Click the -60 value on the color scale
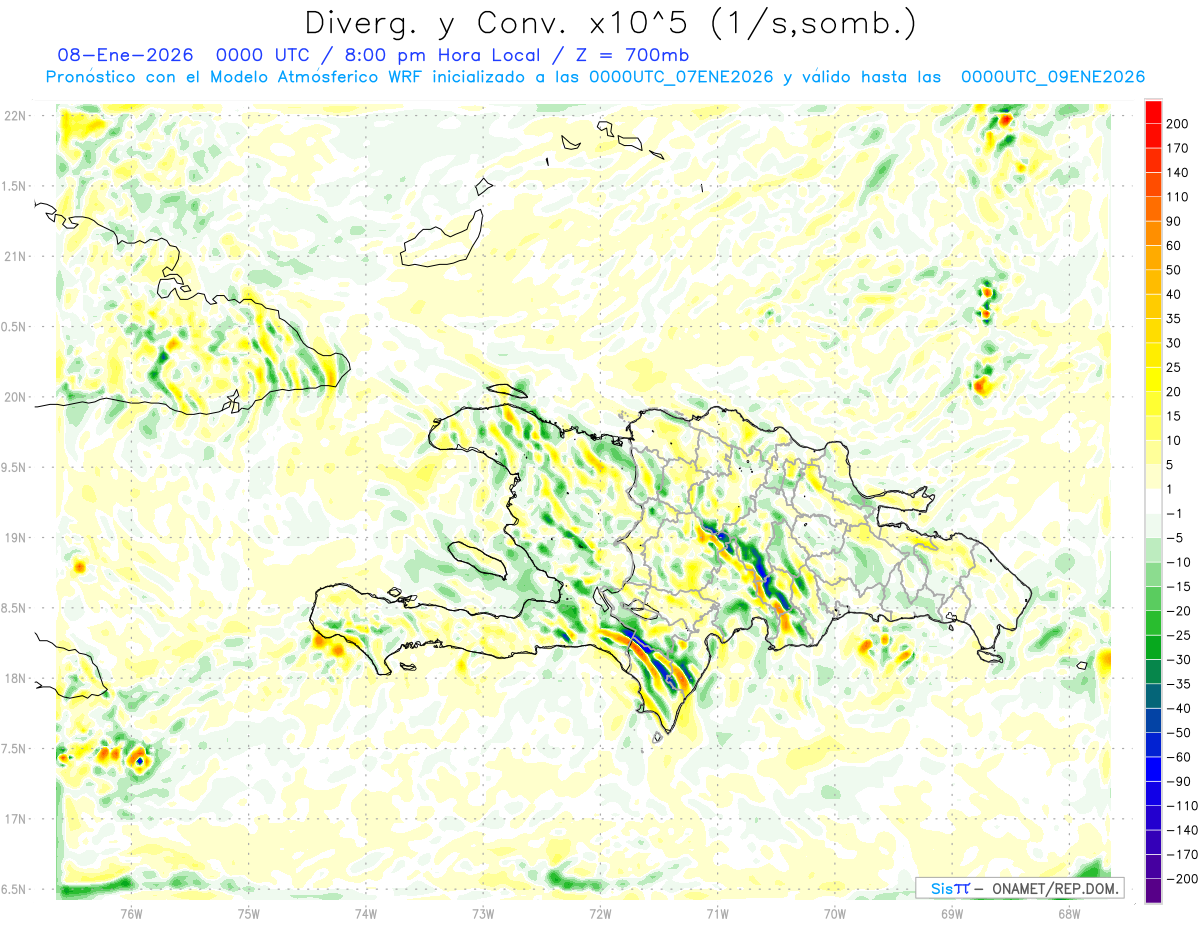 coord(1180,757)
